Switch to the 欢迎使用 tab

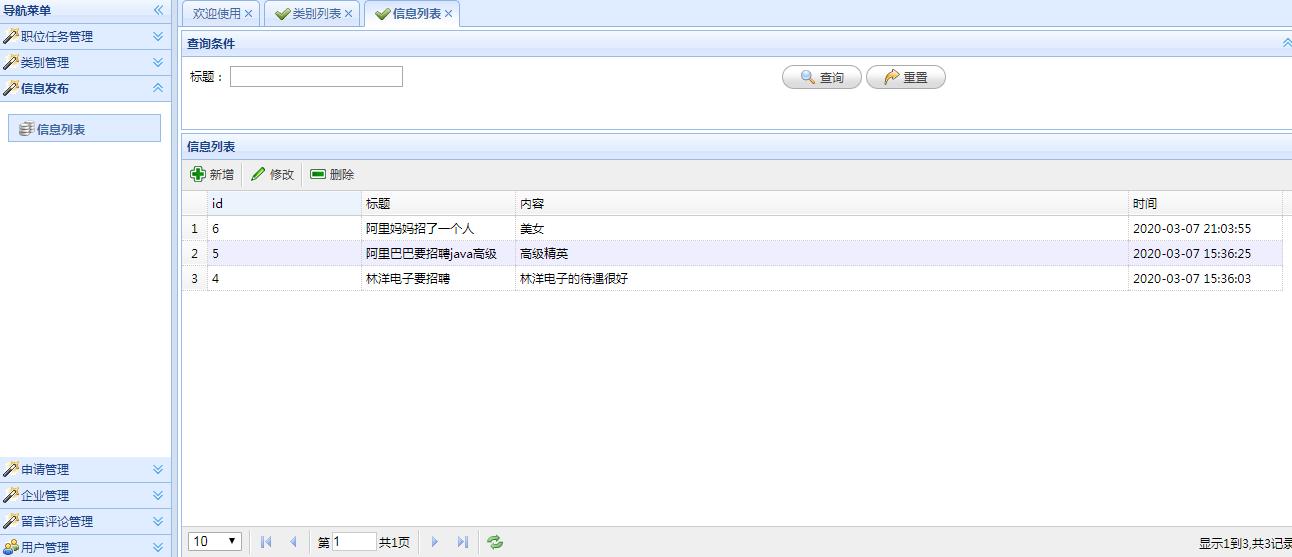[216, 14]
